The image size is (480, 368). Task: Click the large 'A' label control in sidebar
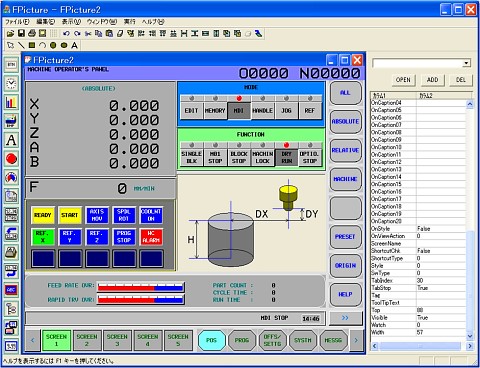pyautogui.click(x=11, y=140)
